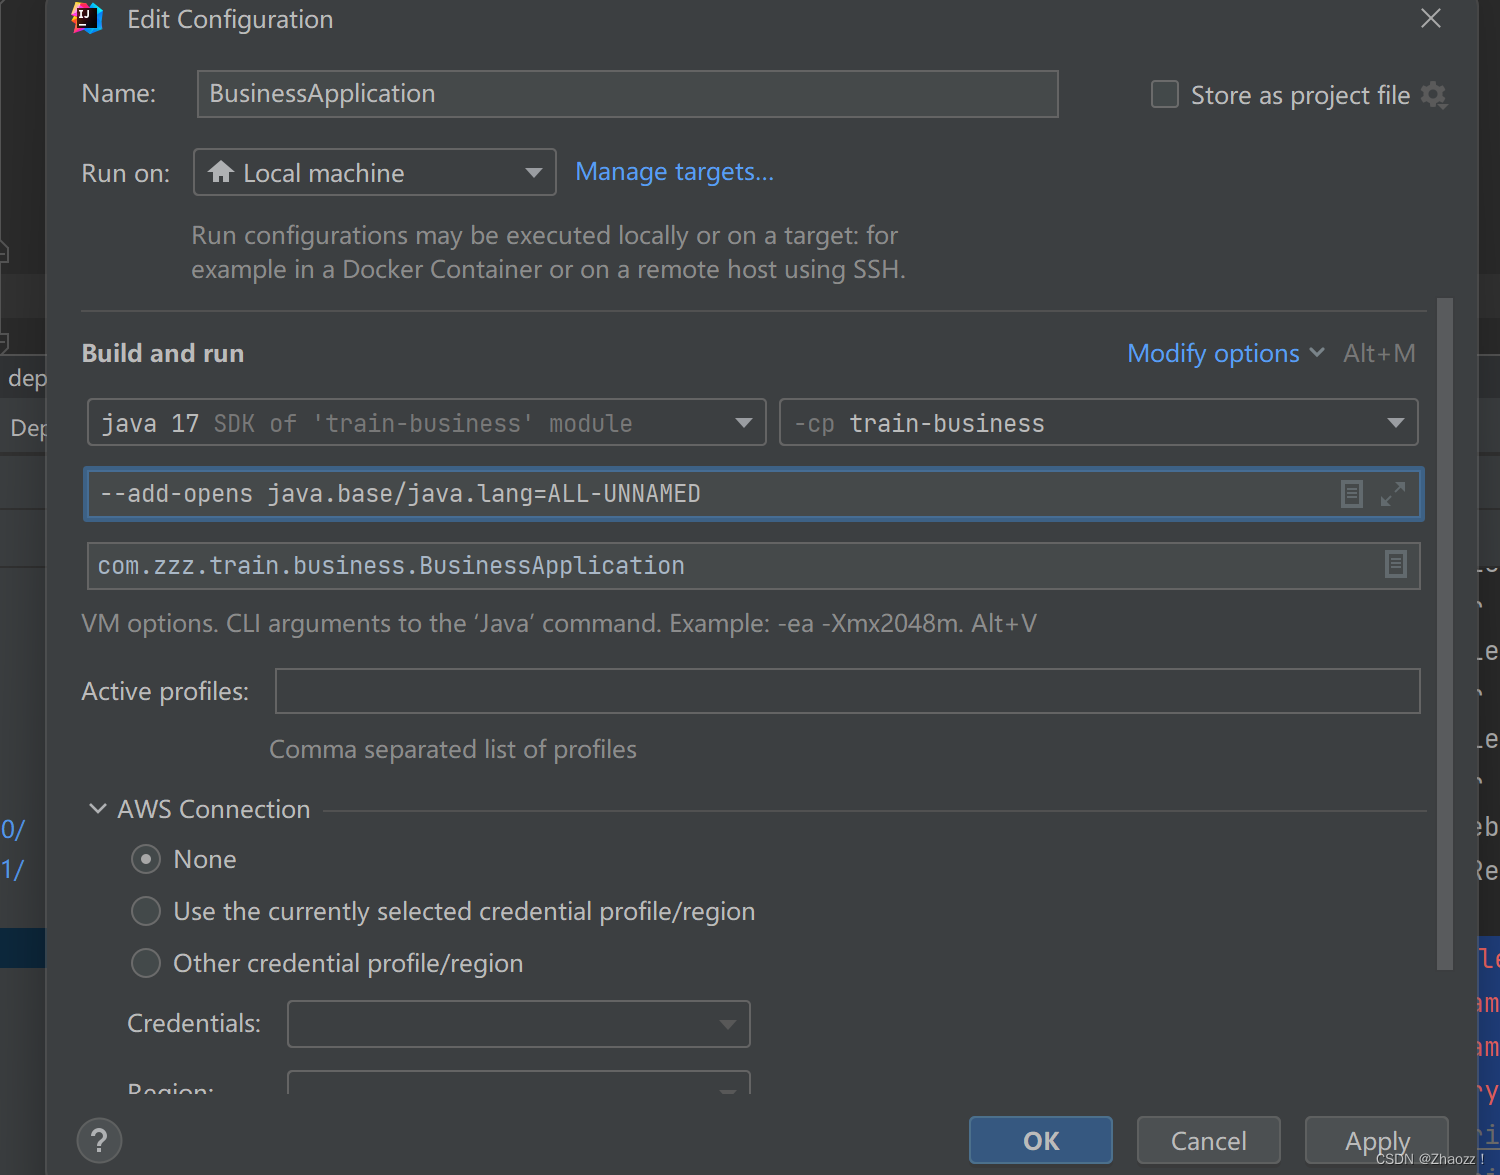Collapse the AWS Connection section
Screen dimensions: 1500x1175
(97, 808)
